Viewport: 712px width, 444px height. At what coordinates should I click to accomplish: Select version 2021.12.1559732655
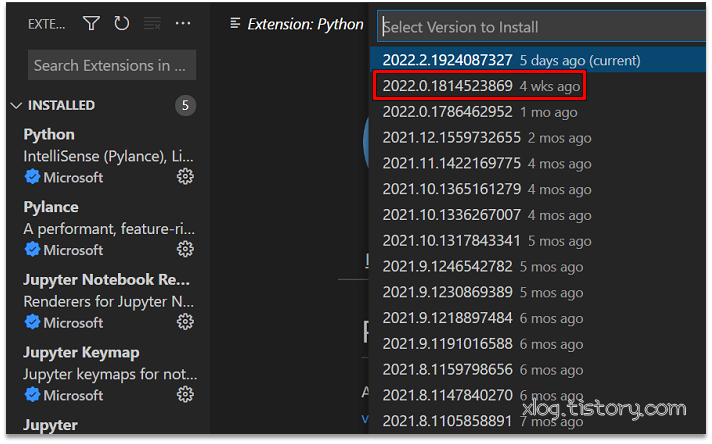click(x=538, y=138)
